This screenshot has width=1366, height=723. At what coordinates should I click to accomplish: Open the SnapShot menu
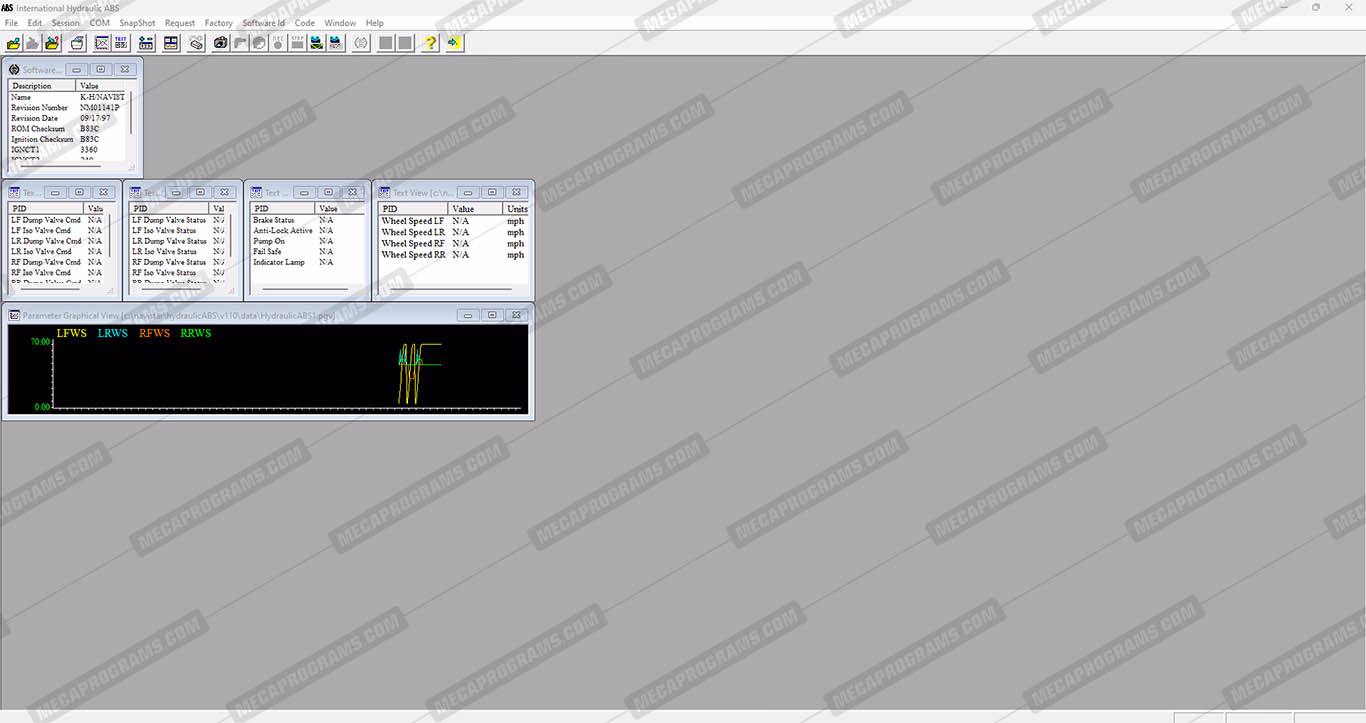[137, 23]
